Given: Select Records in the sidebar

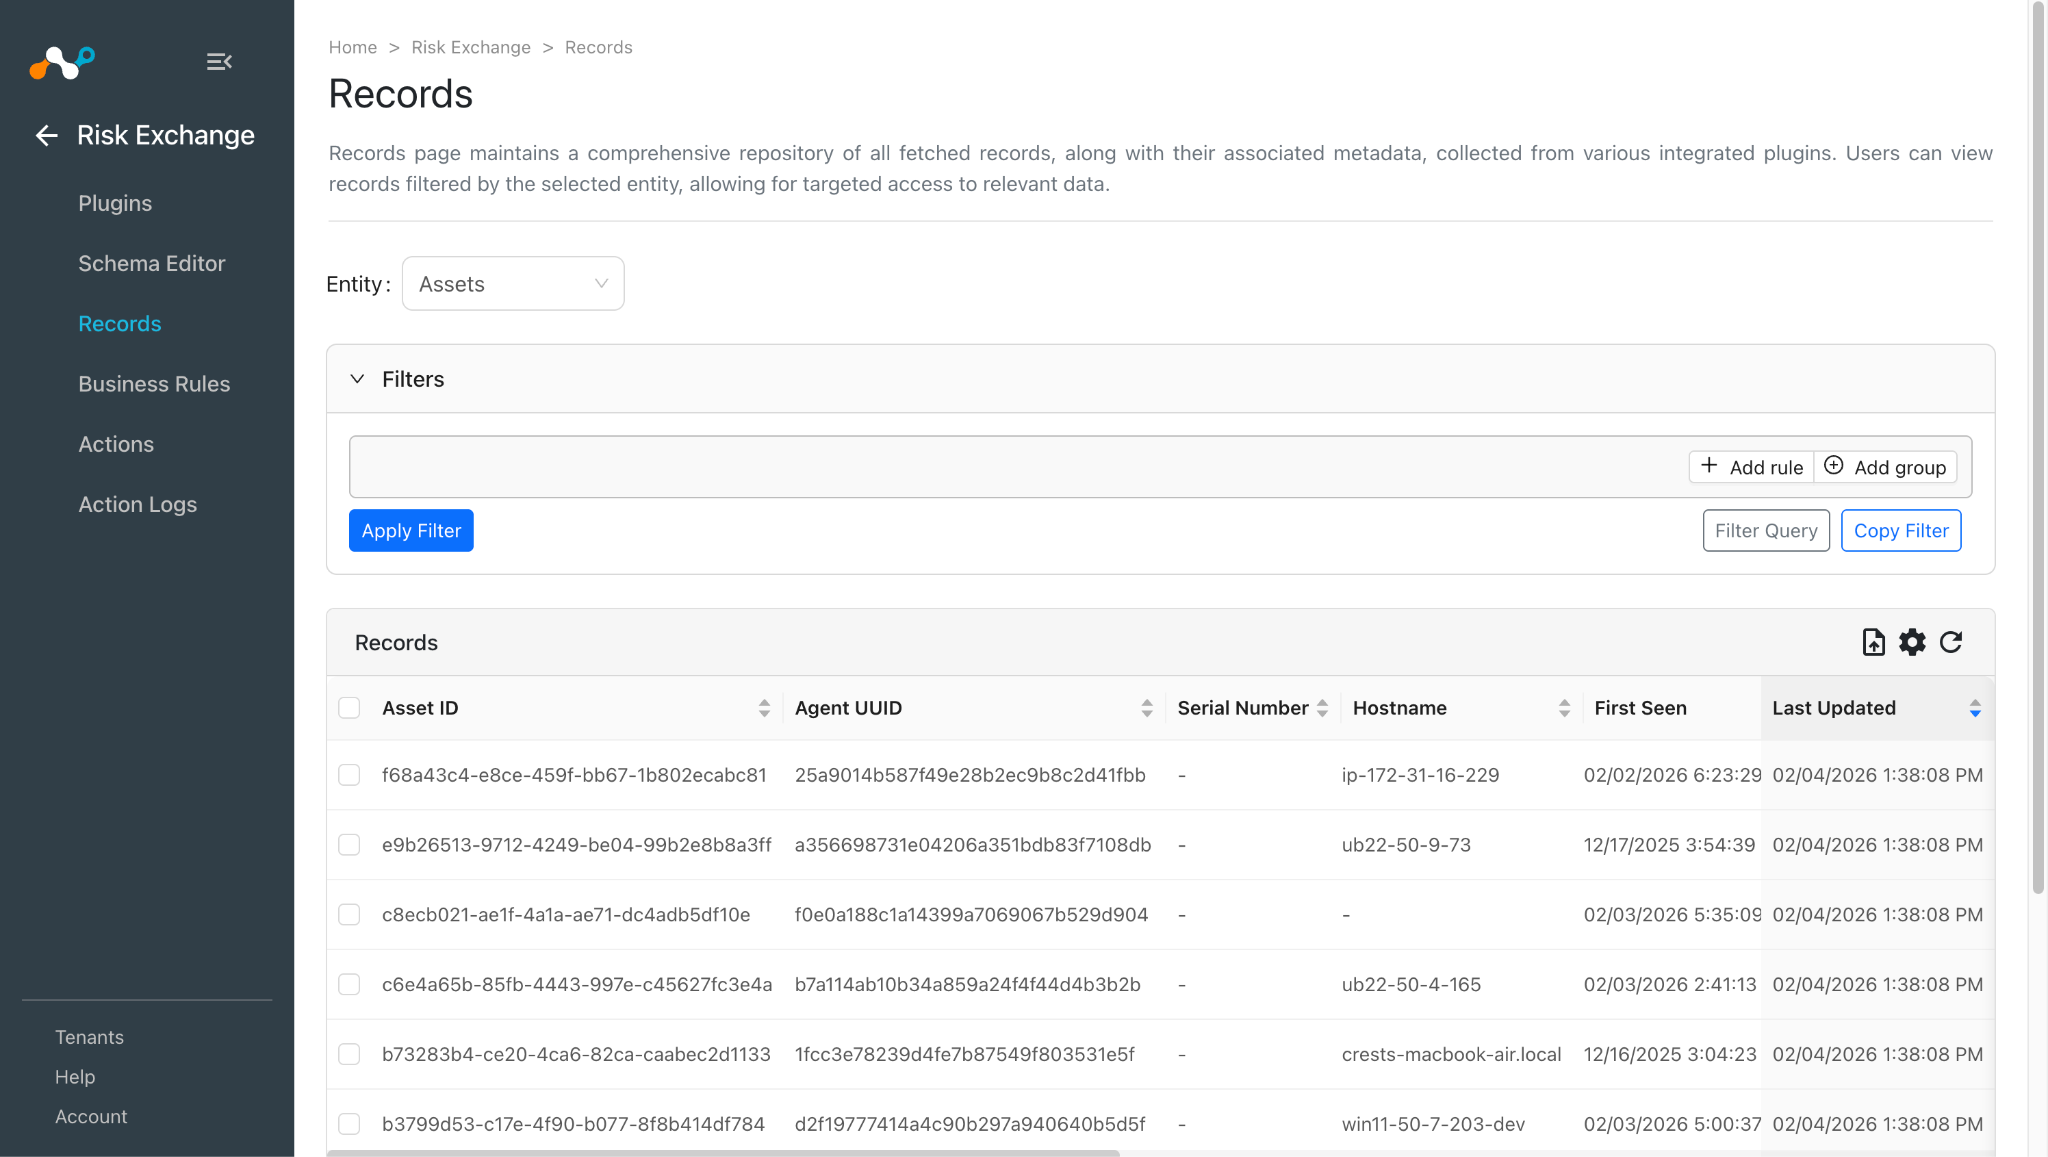Looking at the screenshot, I should click(120, 324).
